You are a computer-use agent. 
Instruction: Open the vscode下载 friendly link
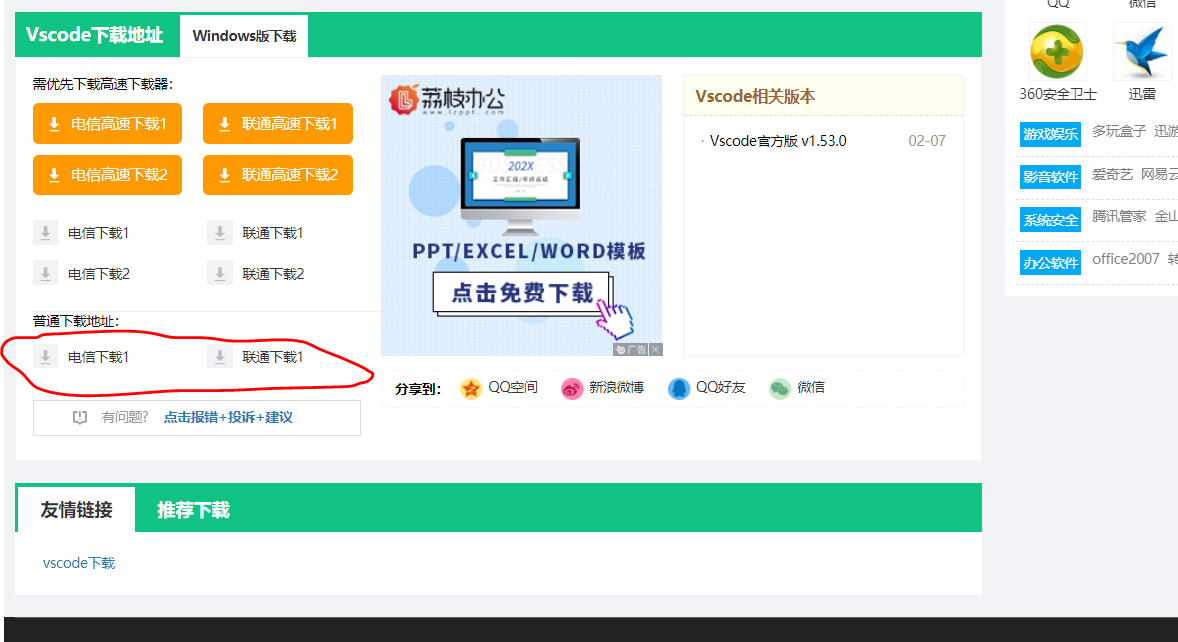tap(79, 563)
